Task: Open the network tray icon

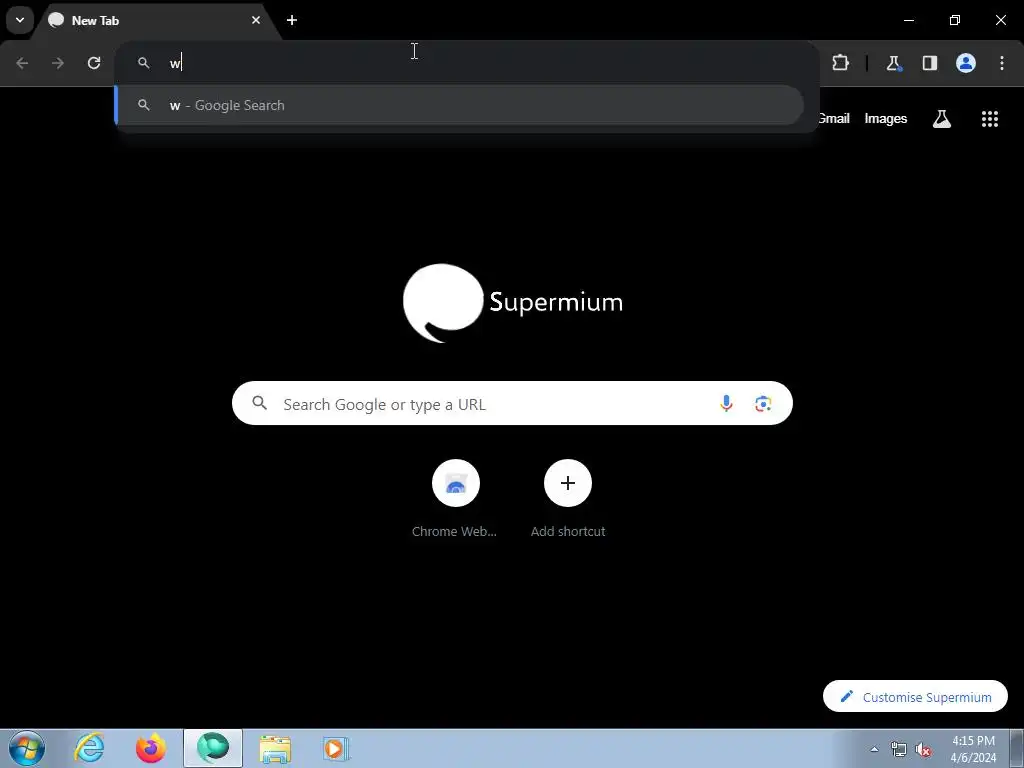Action: click(x=899, y=749)
